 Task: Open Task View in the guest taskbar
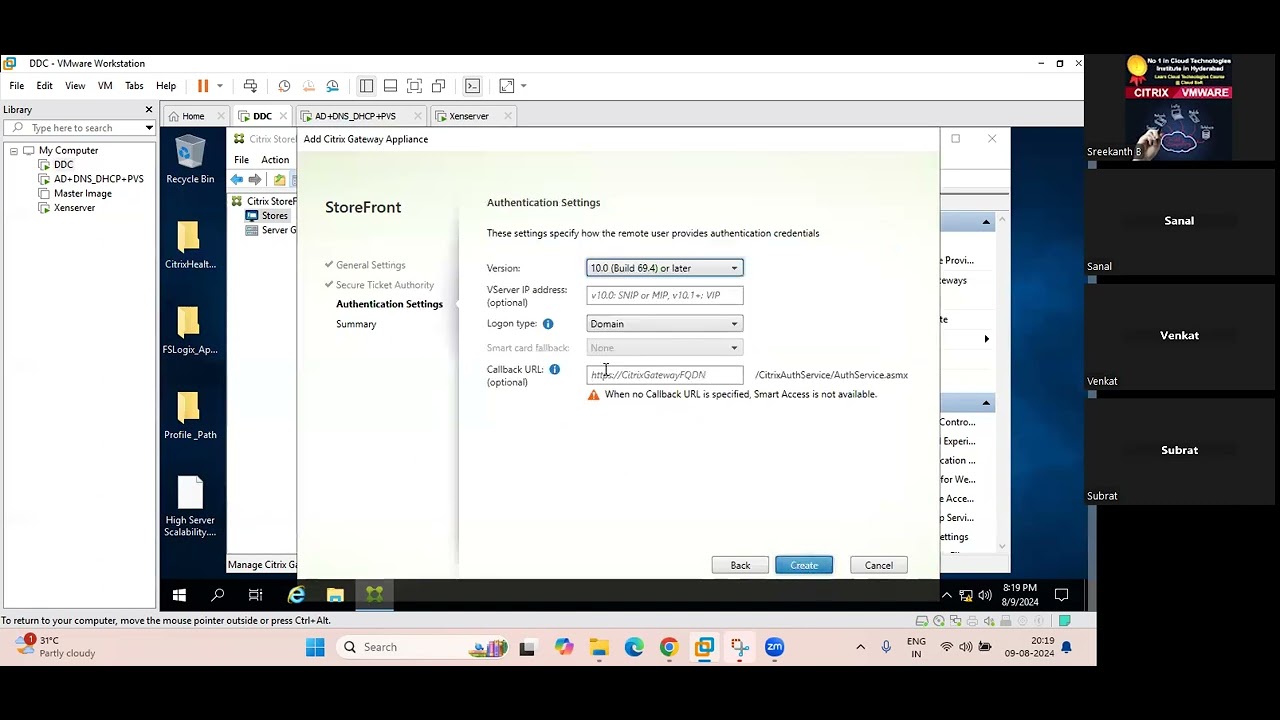point(256,595)
